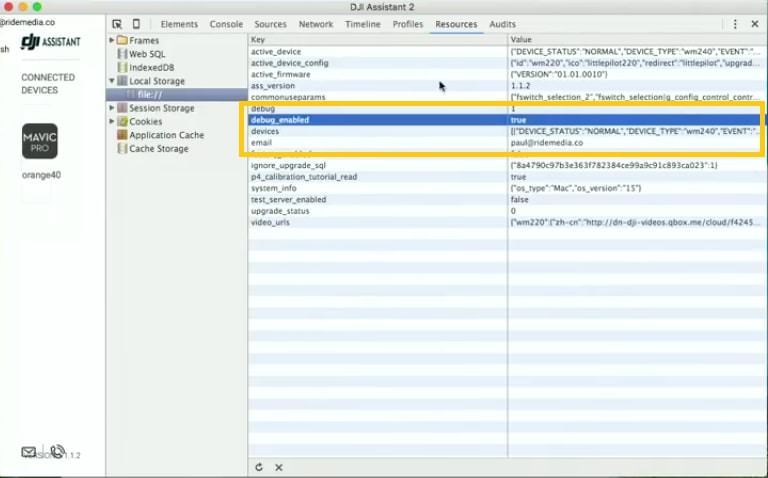Click the inspect element cursor icon
The height and width of the screenshot is (478, 768).
[117, 24]
